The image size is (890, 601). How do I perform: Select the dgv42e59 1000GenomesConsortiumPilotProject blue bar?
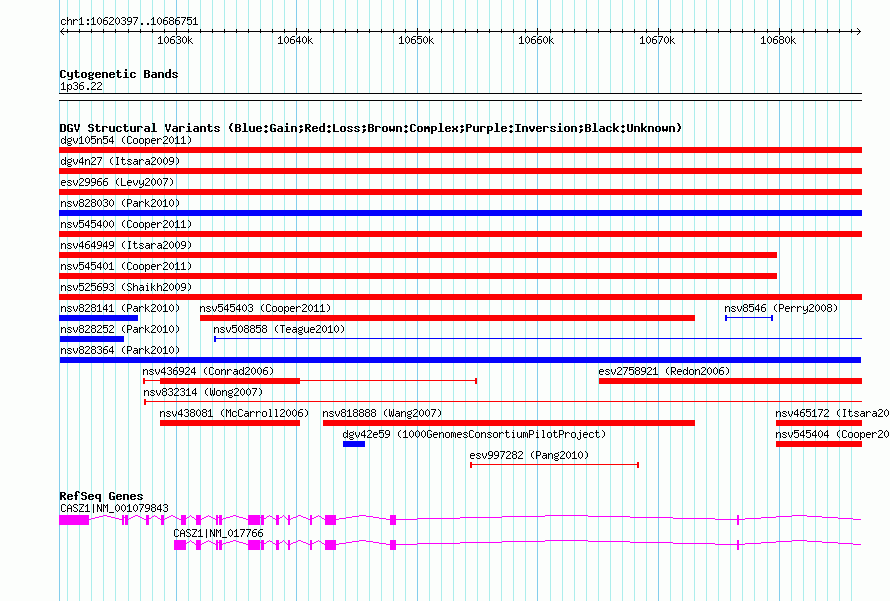pos(354,444)
